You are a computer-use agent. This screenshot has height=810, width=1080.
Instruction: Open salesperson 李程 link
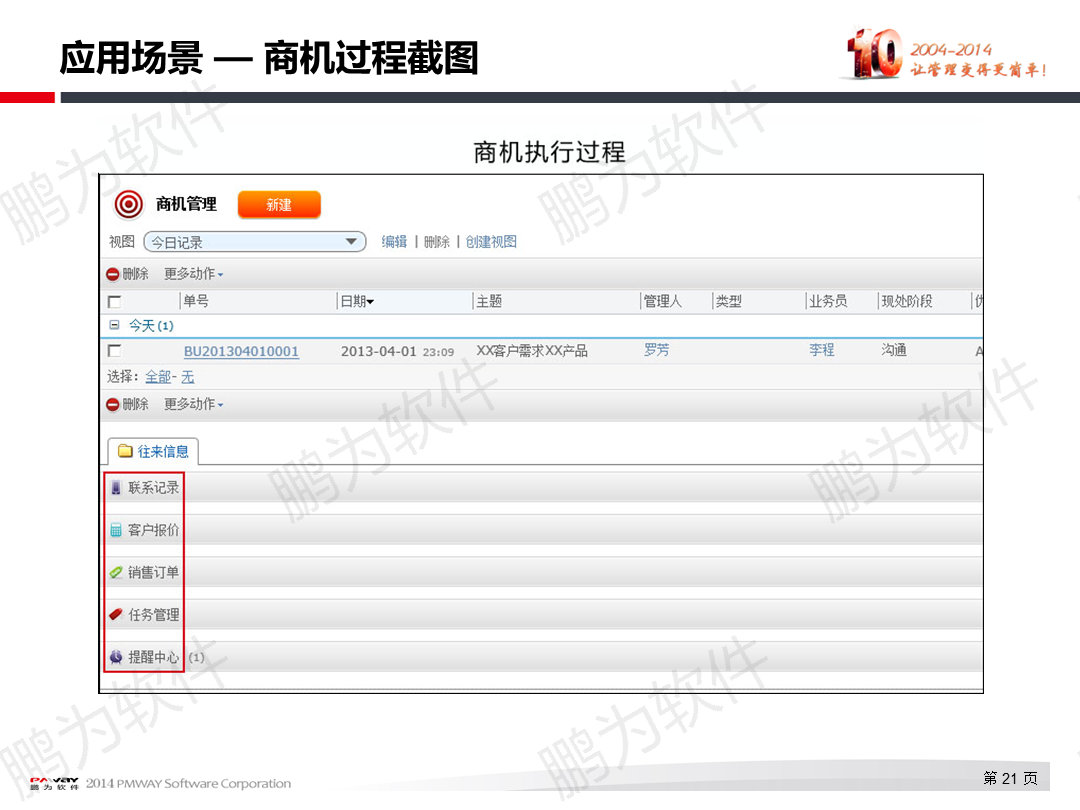(x=822, y=350)
